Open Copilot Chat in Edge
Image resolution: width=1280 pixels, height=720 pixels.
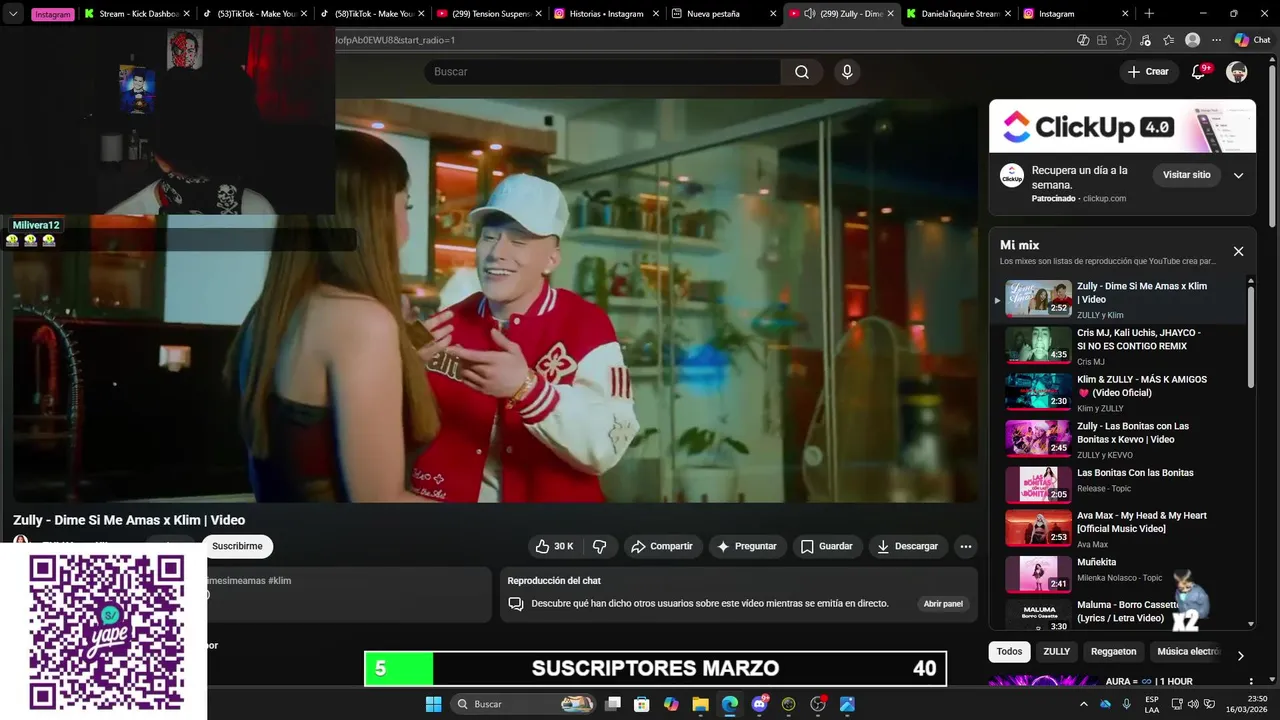[x=1252, y=40]
